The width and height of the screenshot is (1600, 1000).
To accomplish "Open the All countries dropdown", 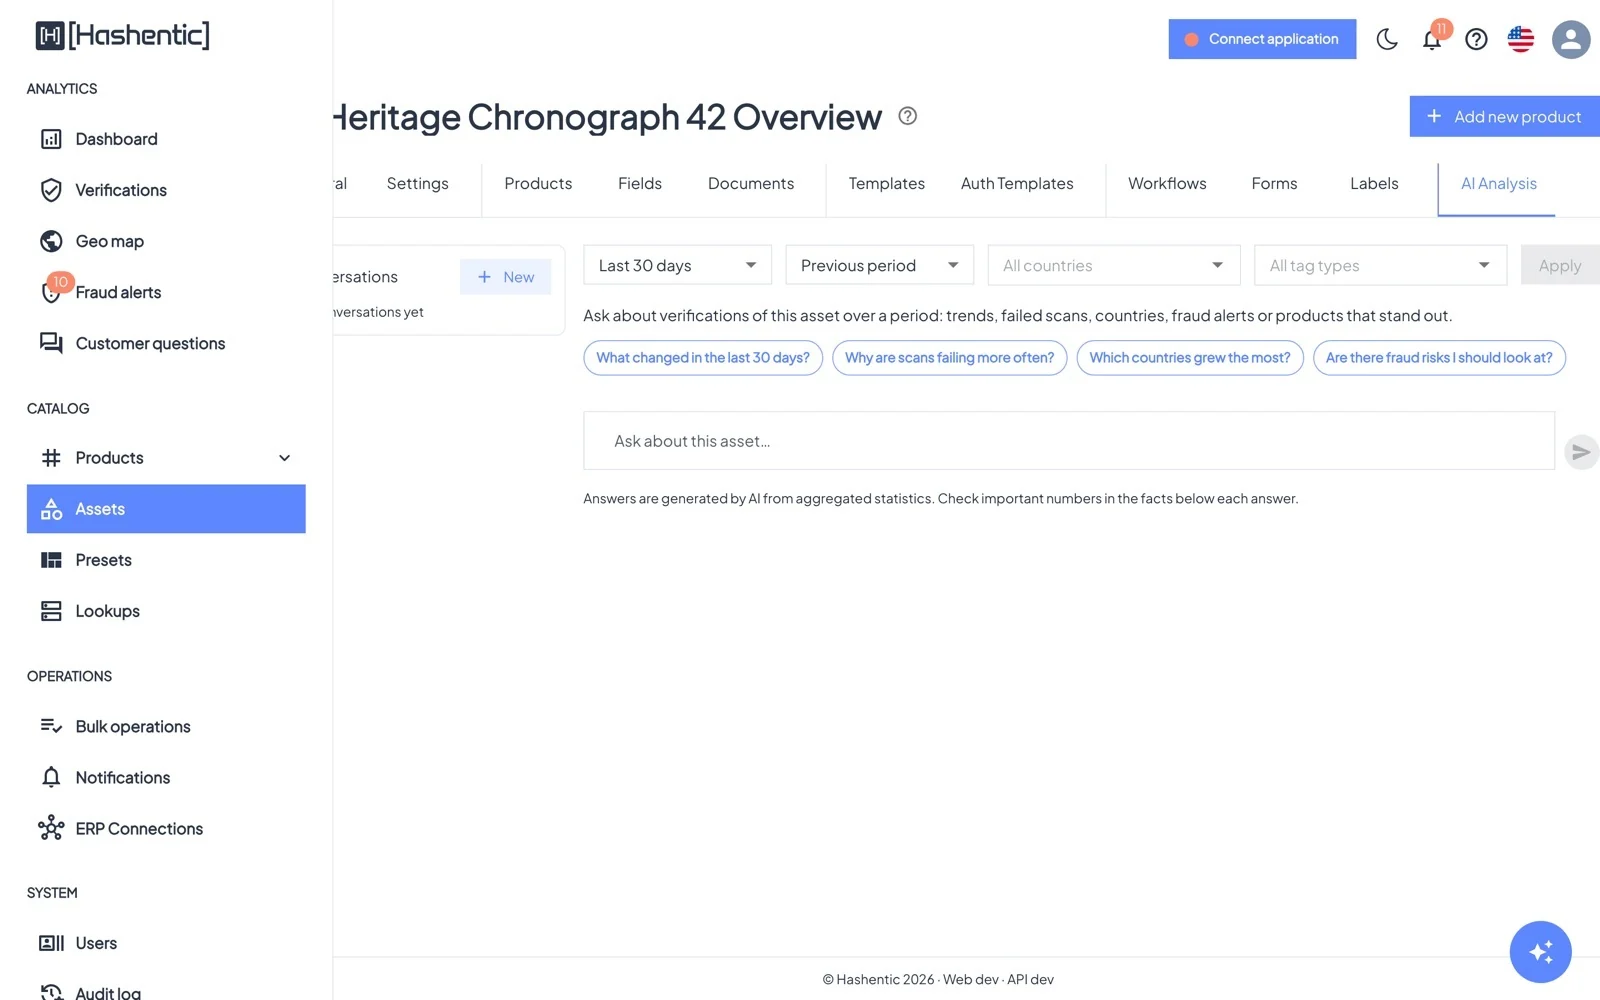I will tap(1114, 265).
